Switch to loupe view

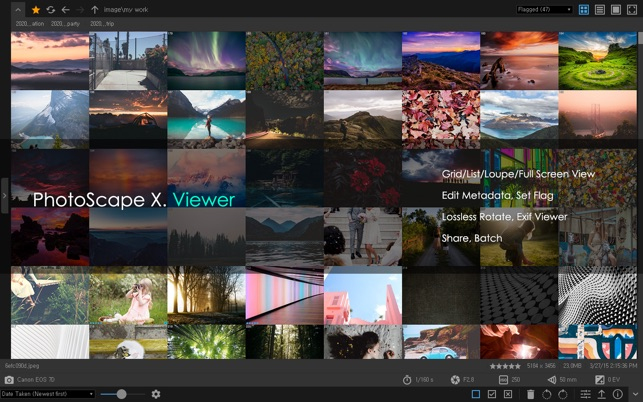614,9
